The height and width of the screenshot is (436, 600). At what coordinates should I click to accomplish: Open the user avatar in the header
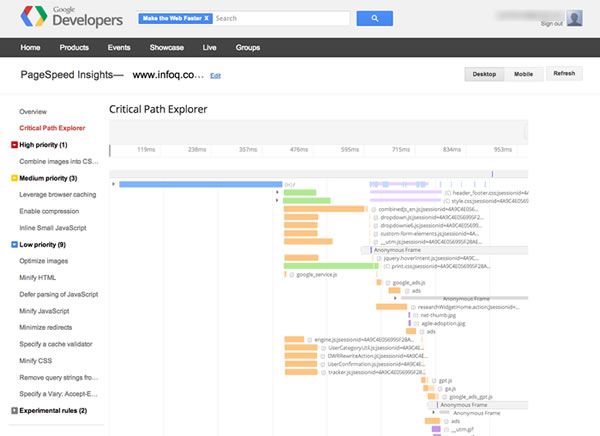574,18
